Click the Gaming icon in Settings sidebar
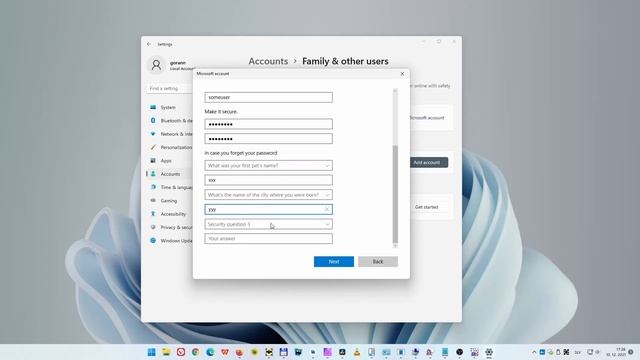Viewport: 640px width, 360px height. tap(153, 200)
